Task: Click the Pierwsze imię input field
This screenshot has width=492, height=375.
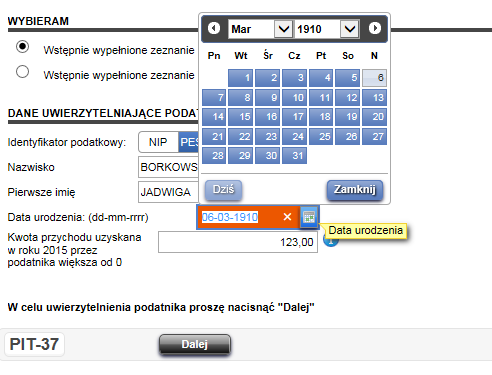Action: pyautogui.click(x=168, y=192)
